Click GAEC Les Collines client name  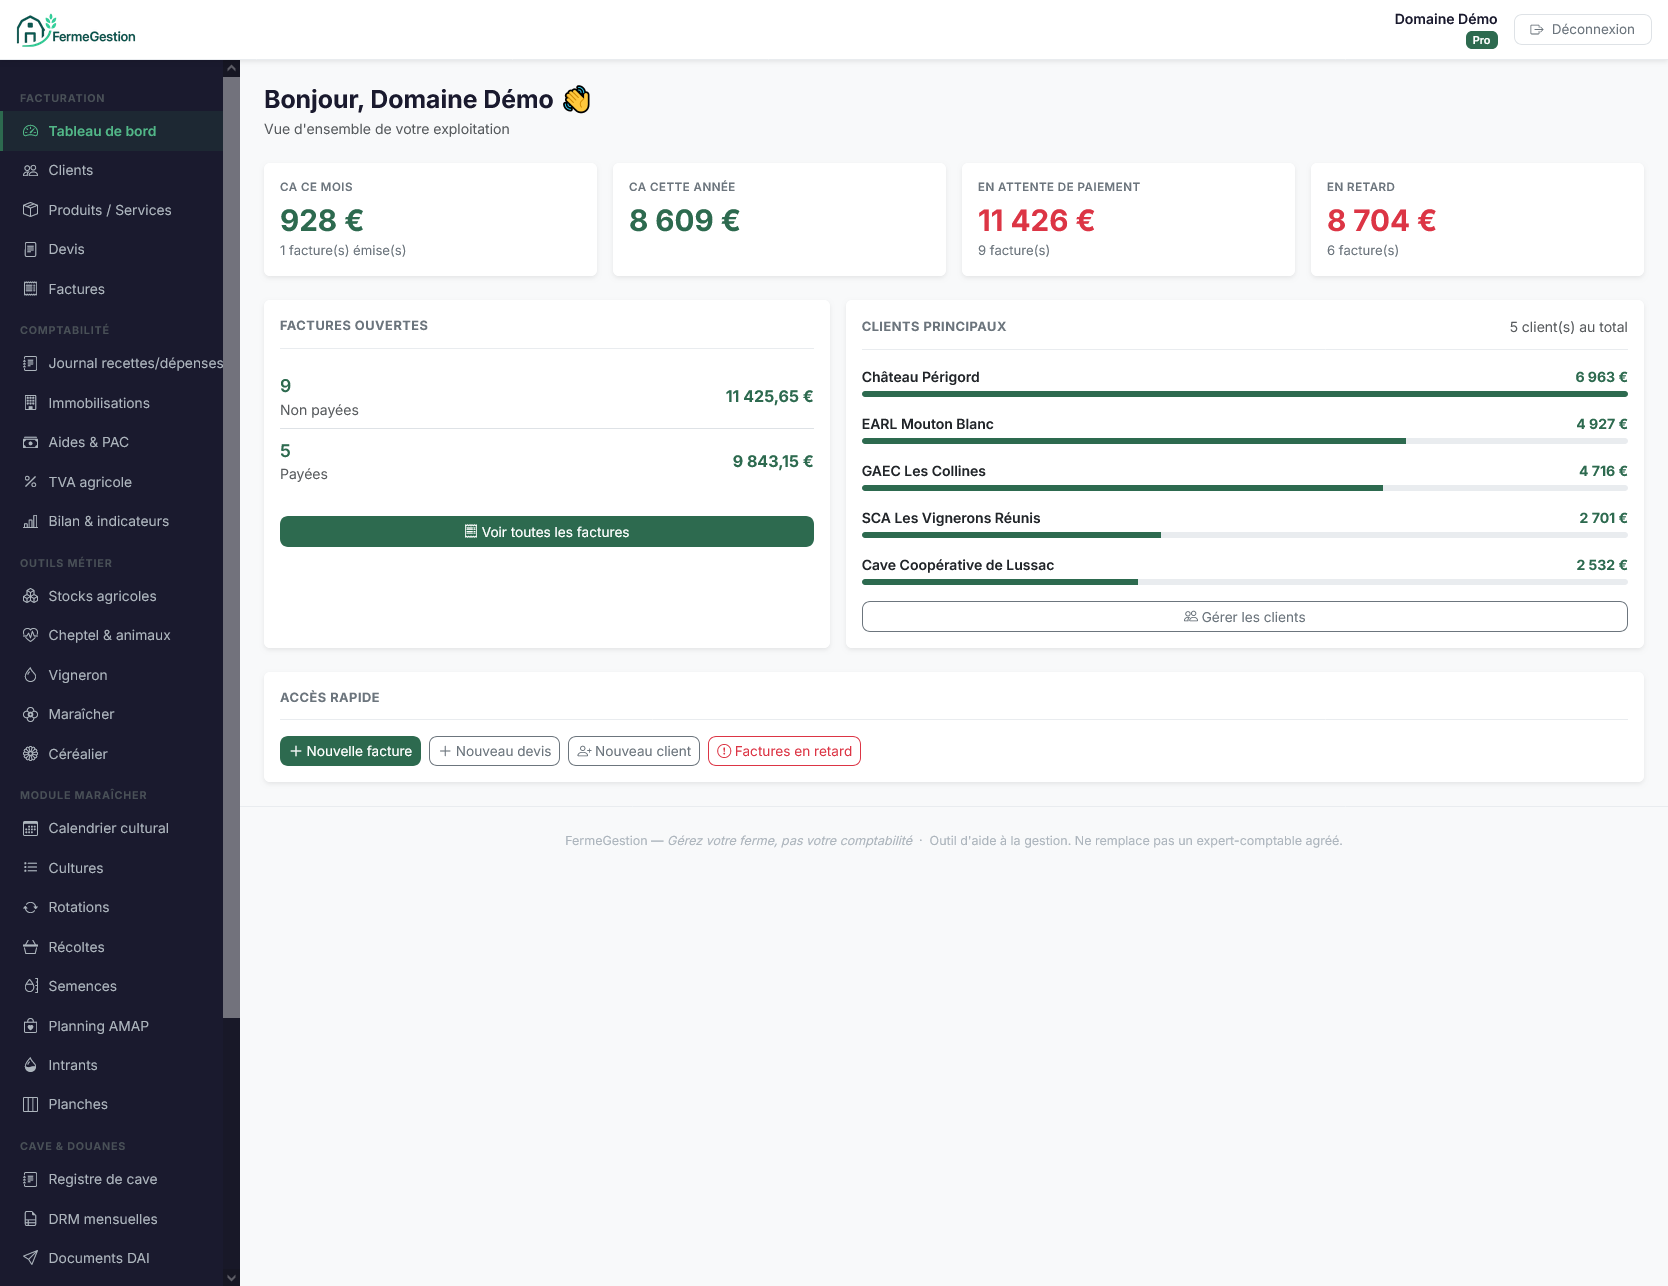click(924, 471)
